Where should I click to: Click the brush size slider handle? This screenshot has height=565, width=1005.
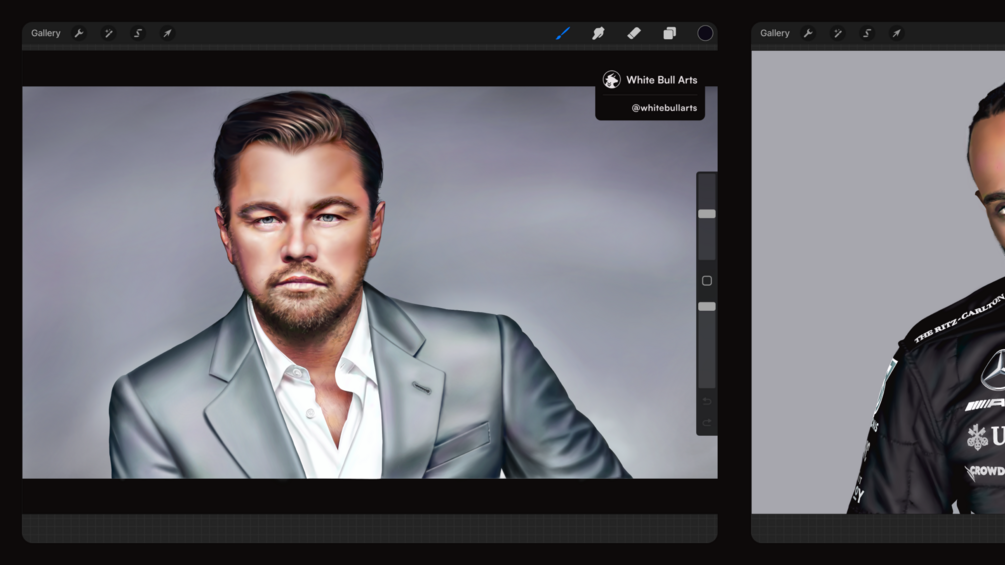tap(707, 214)
